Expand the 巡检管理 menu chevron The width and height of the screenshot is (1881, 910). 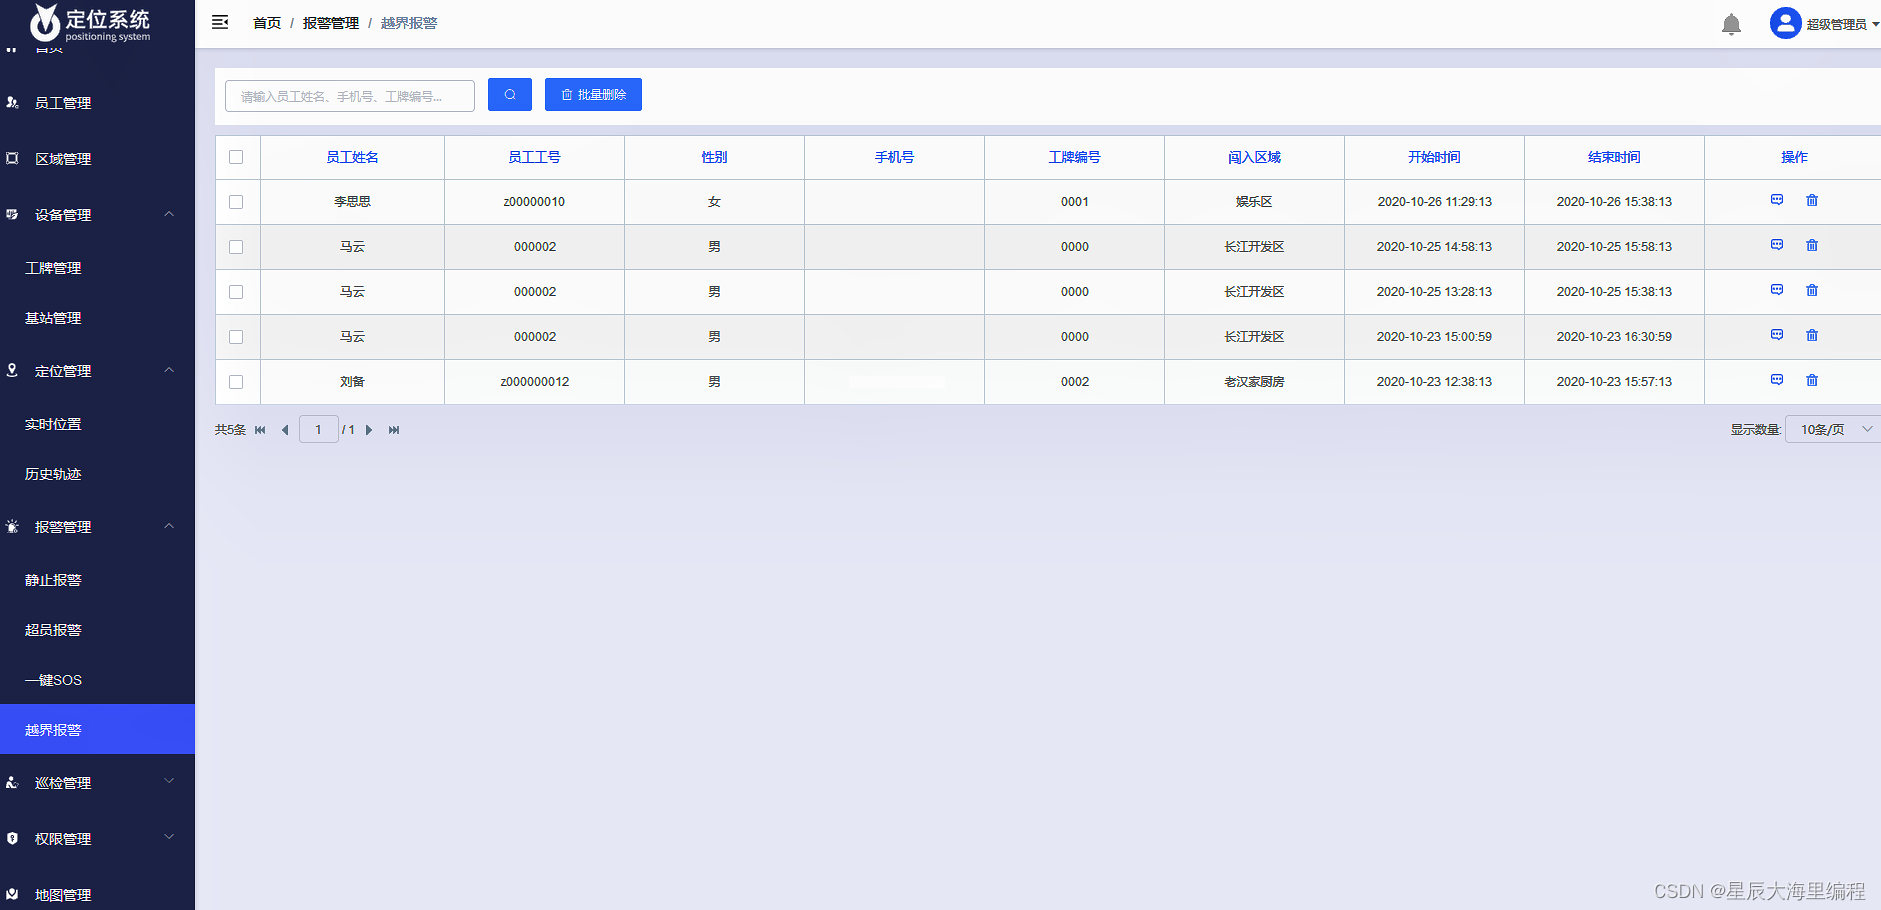[169, 781]
